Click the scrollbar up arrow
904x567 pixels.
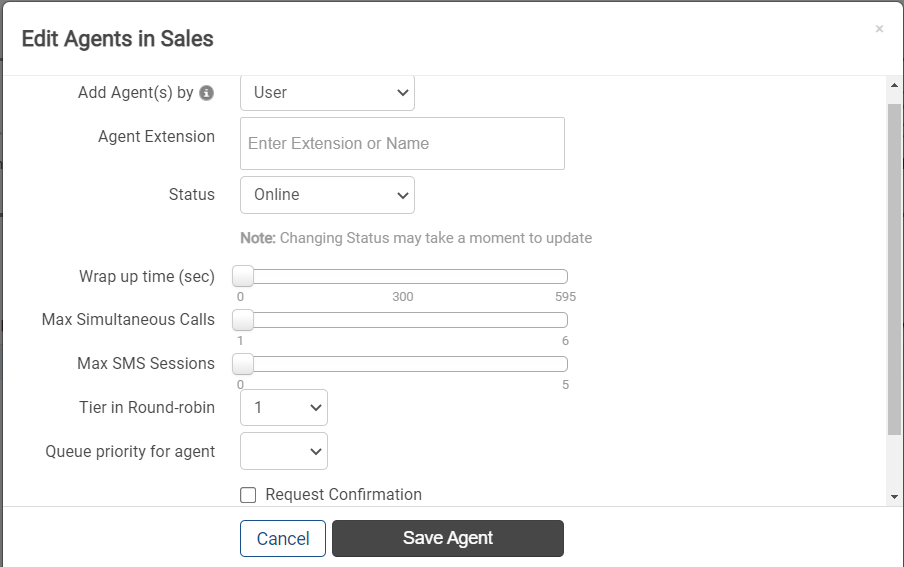tap(894, 85)
